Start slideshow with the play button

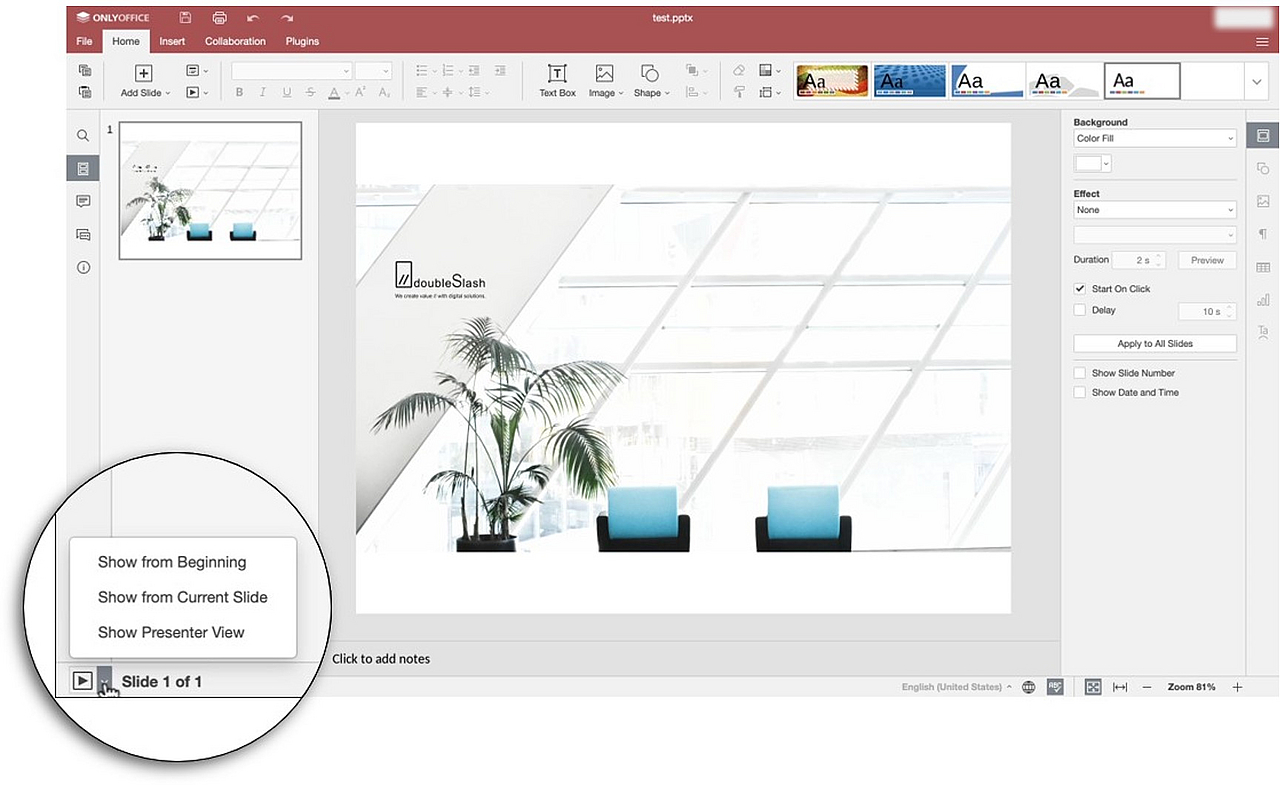(x=83, y=681)
